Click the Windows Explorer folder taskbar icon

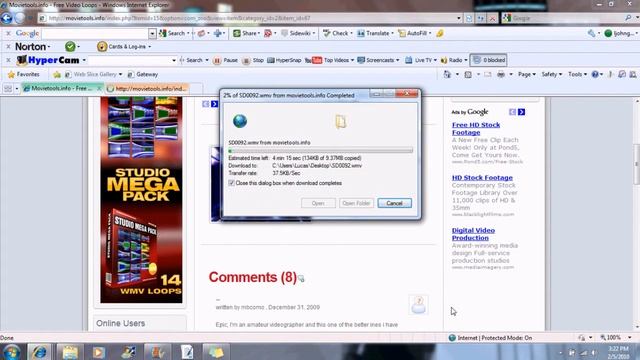(x=69, y=352)
